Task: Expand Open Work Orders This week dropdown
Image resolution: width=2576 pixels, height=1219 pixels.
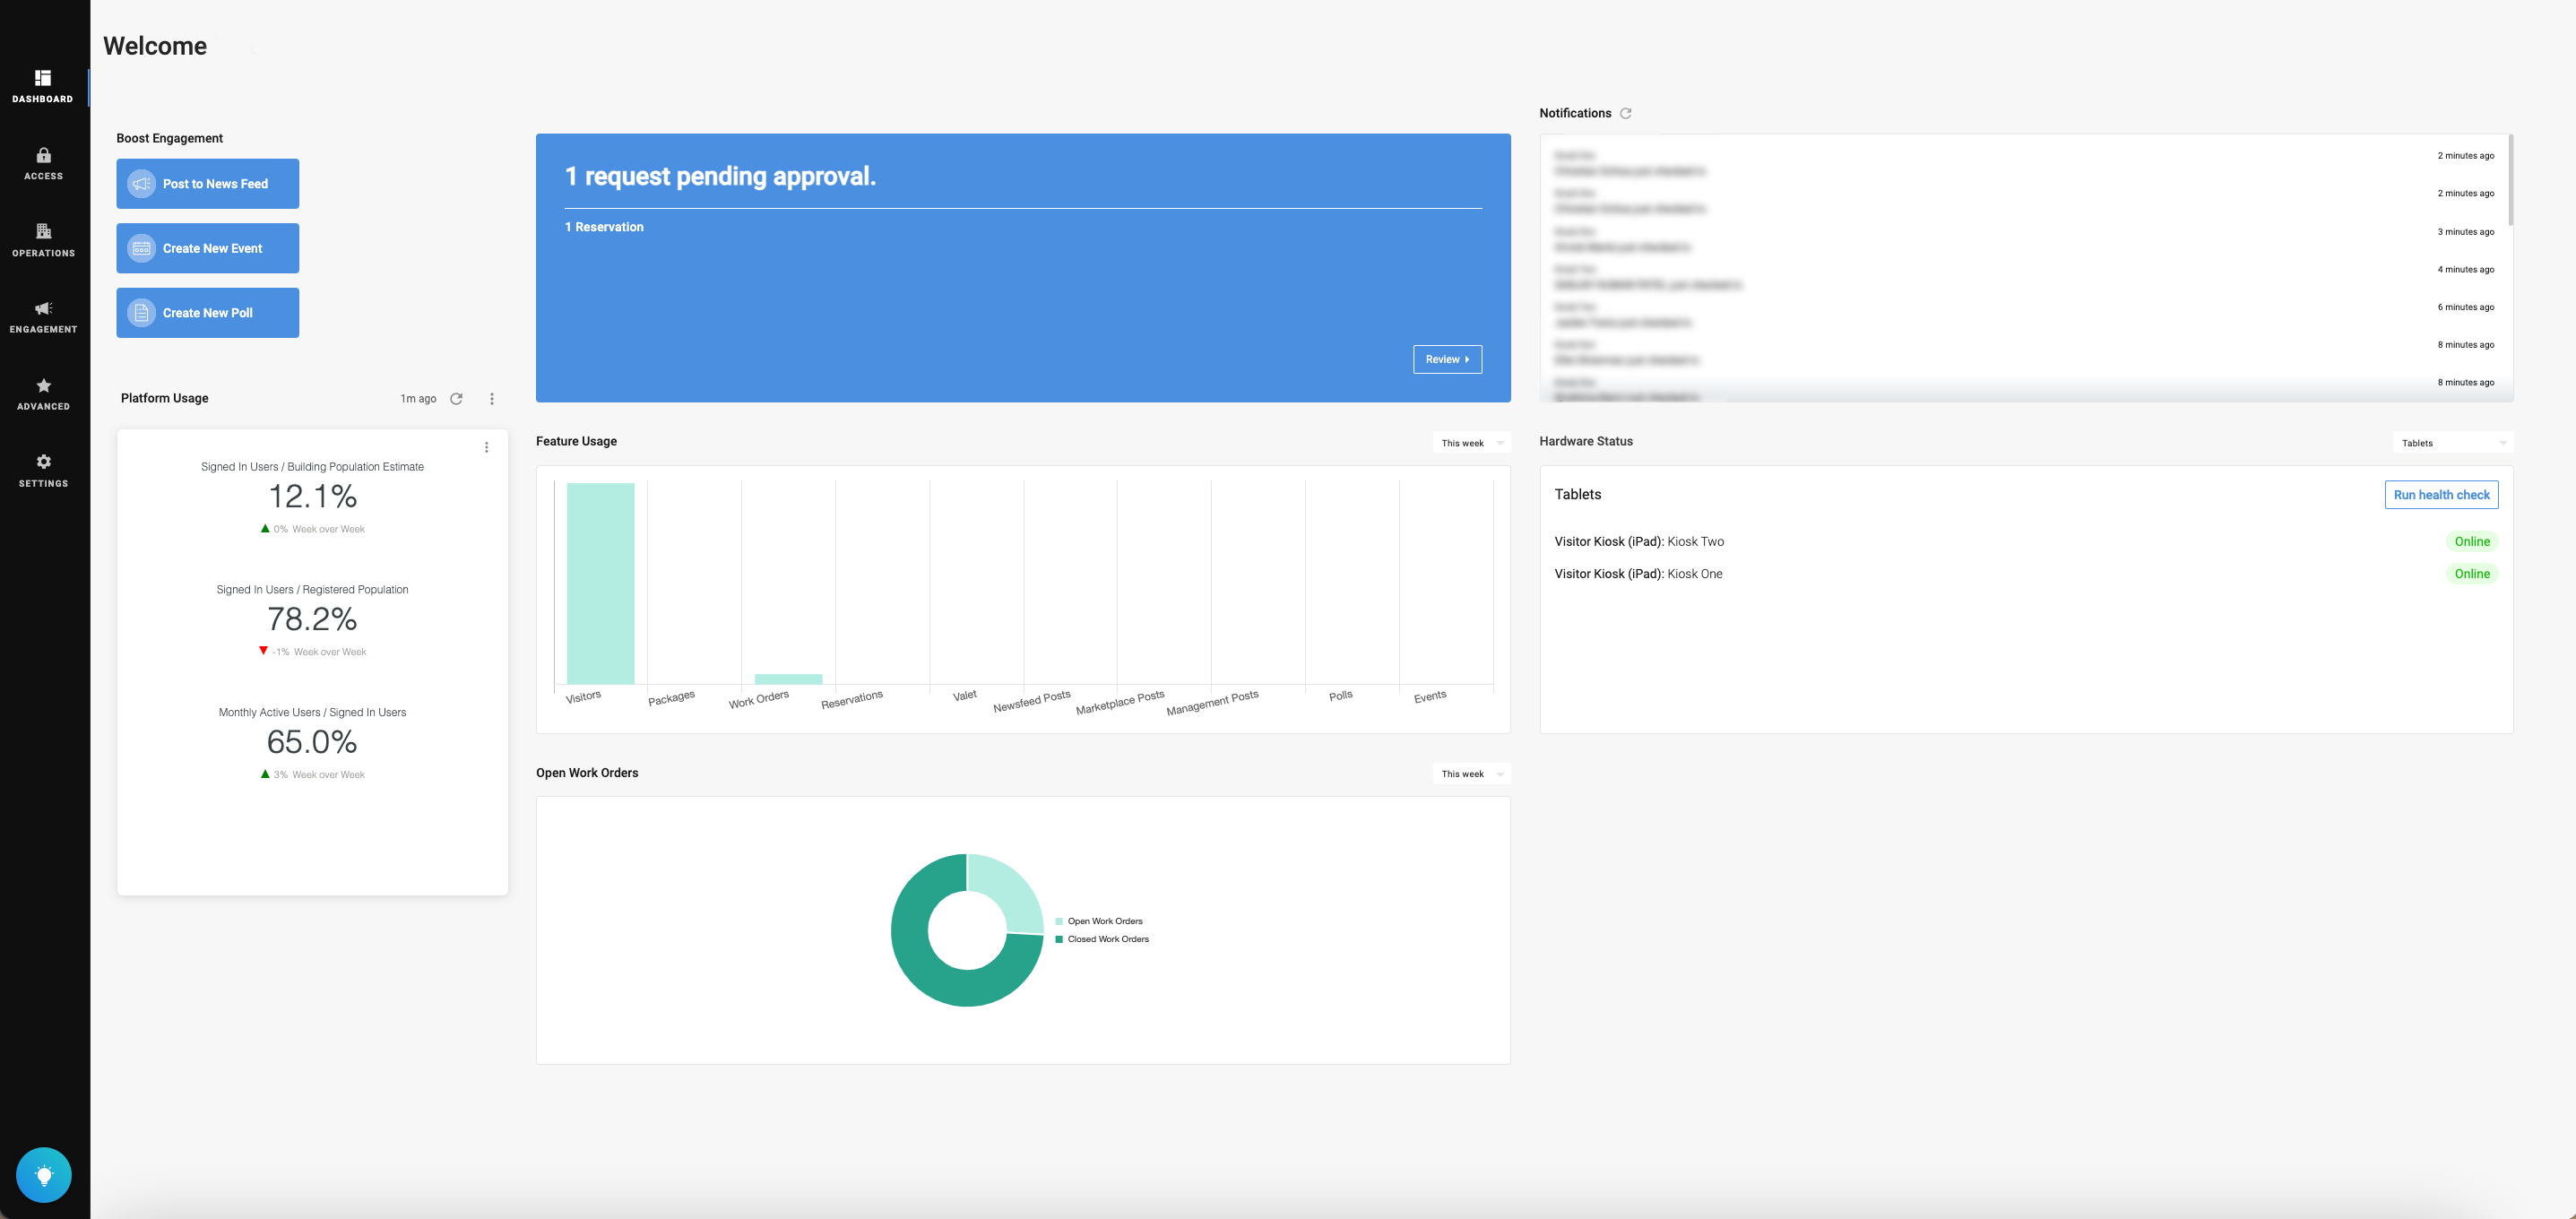Action: pos(1471,774)
